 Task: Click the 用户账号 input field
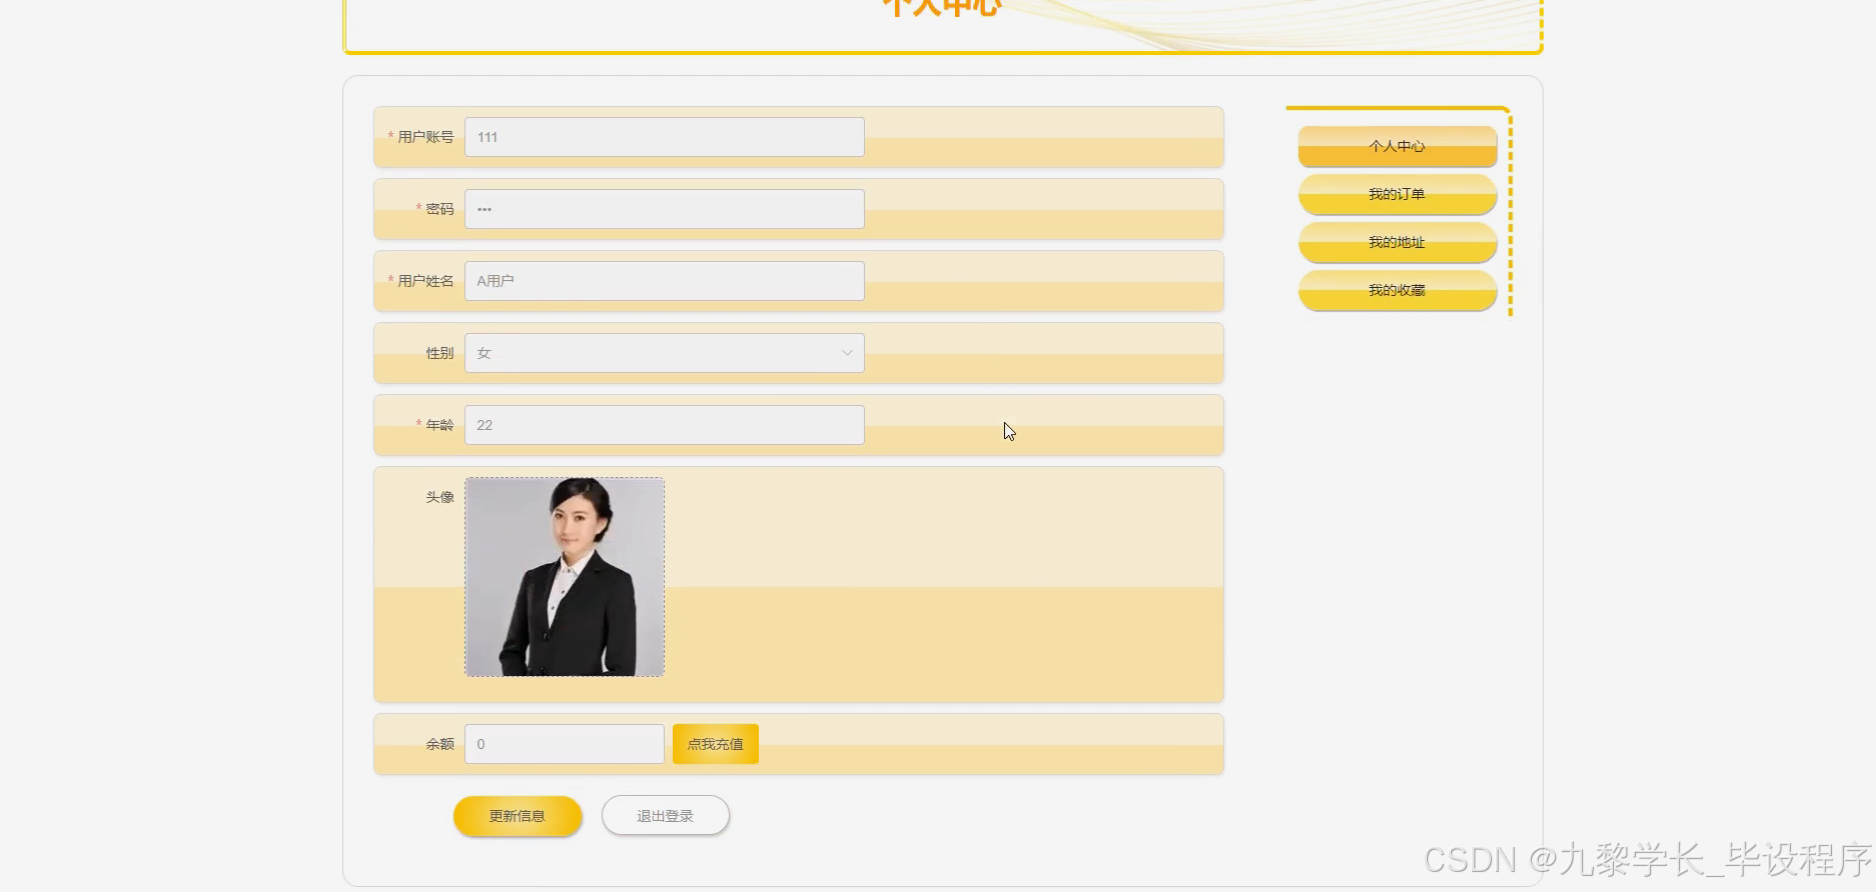coord(664,137)
